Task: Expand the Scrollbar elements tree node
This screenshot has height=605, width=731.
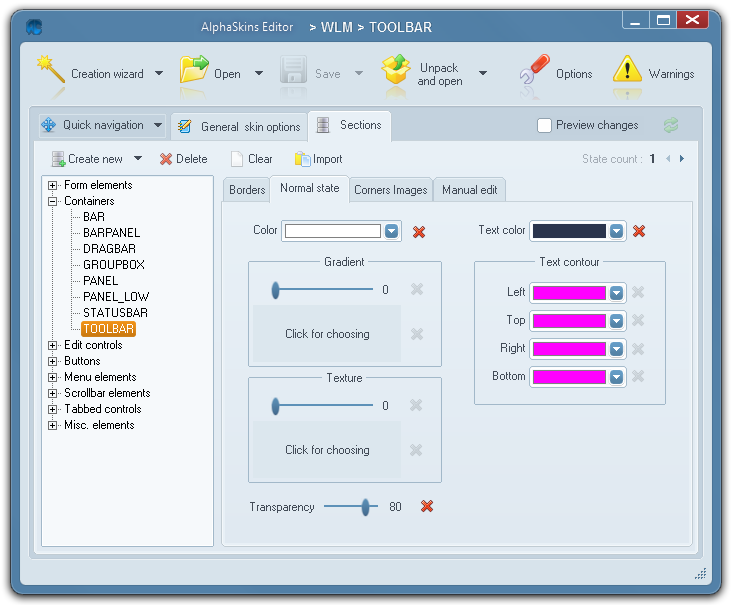Action: coord(53,393)
